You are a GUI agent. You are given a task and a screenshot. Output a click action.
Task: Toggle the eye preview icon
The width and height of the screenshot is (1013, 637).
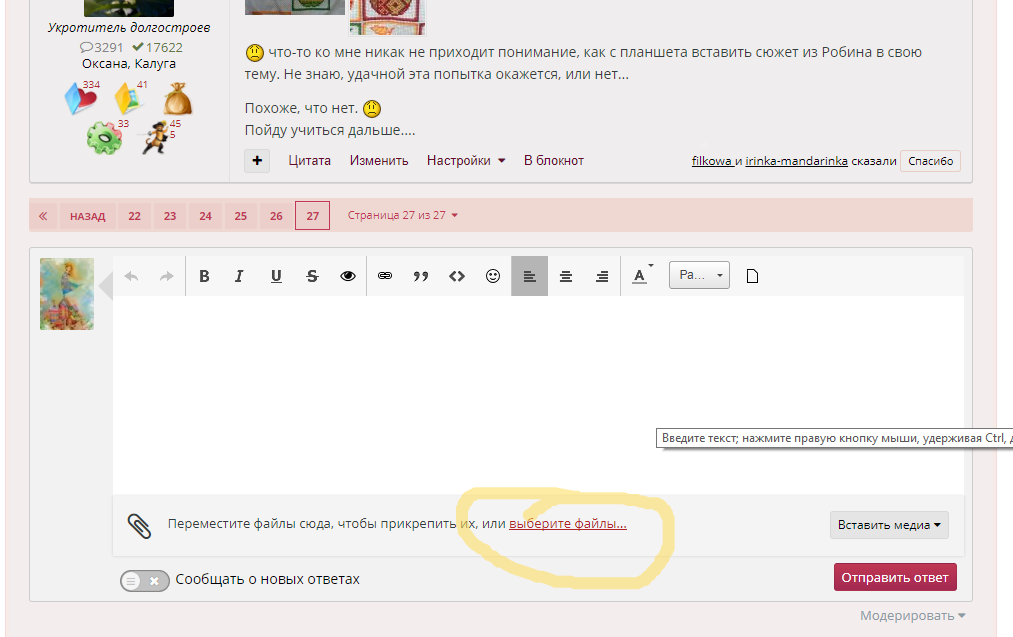coord(348,276)
